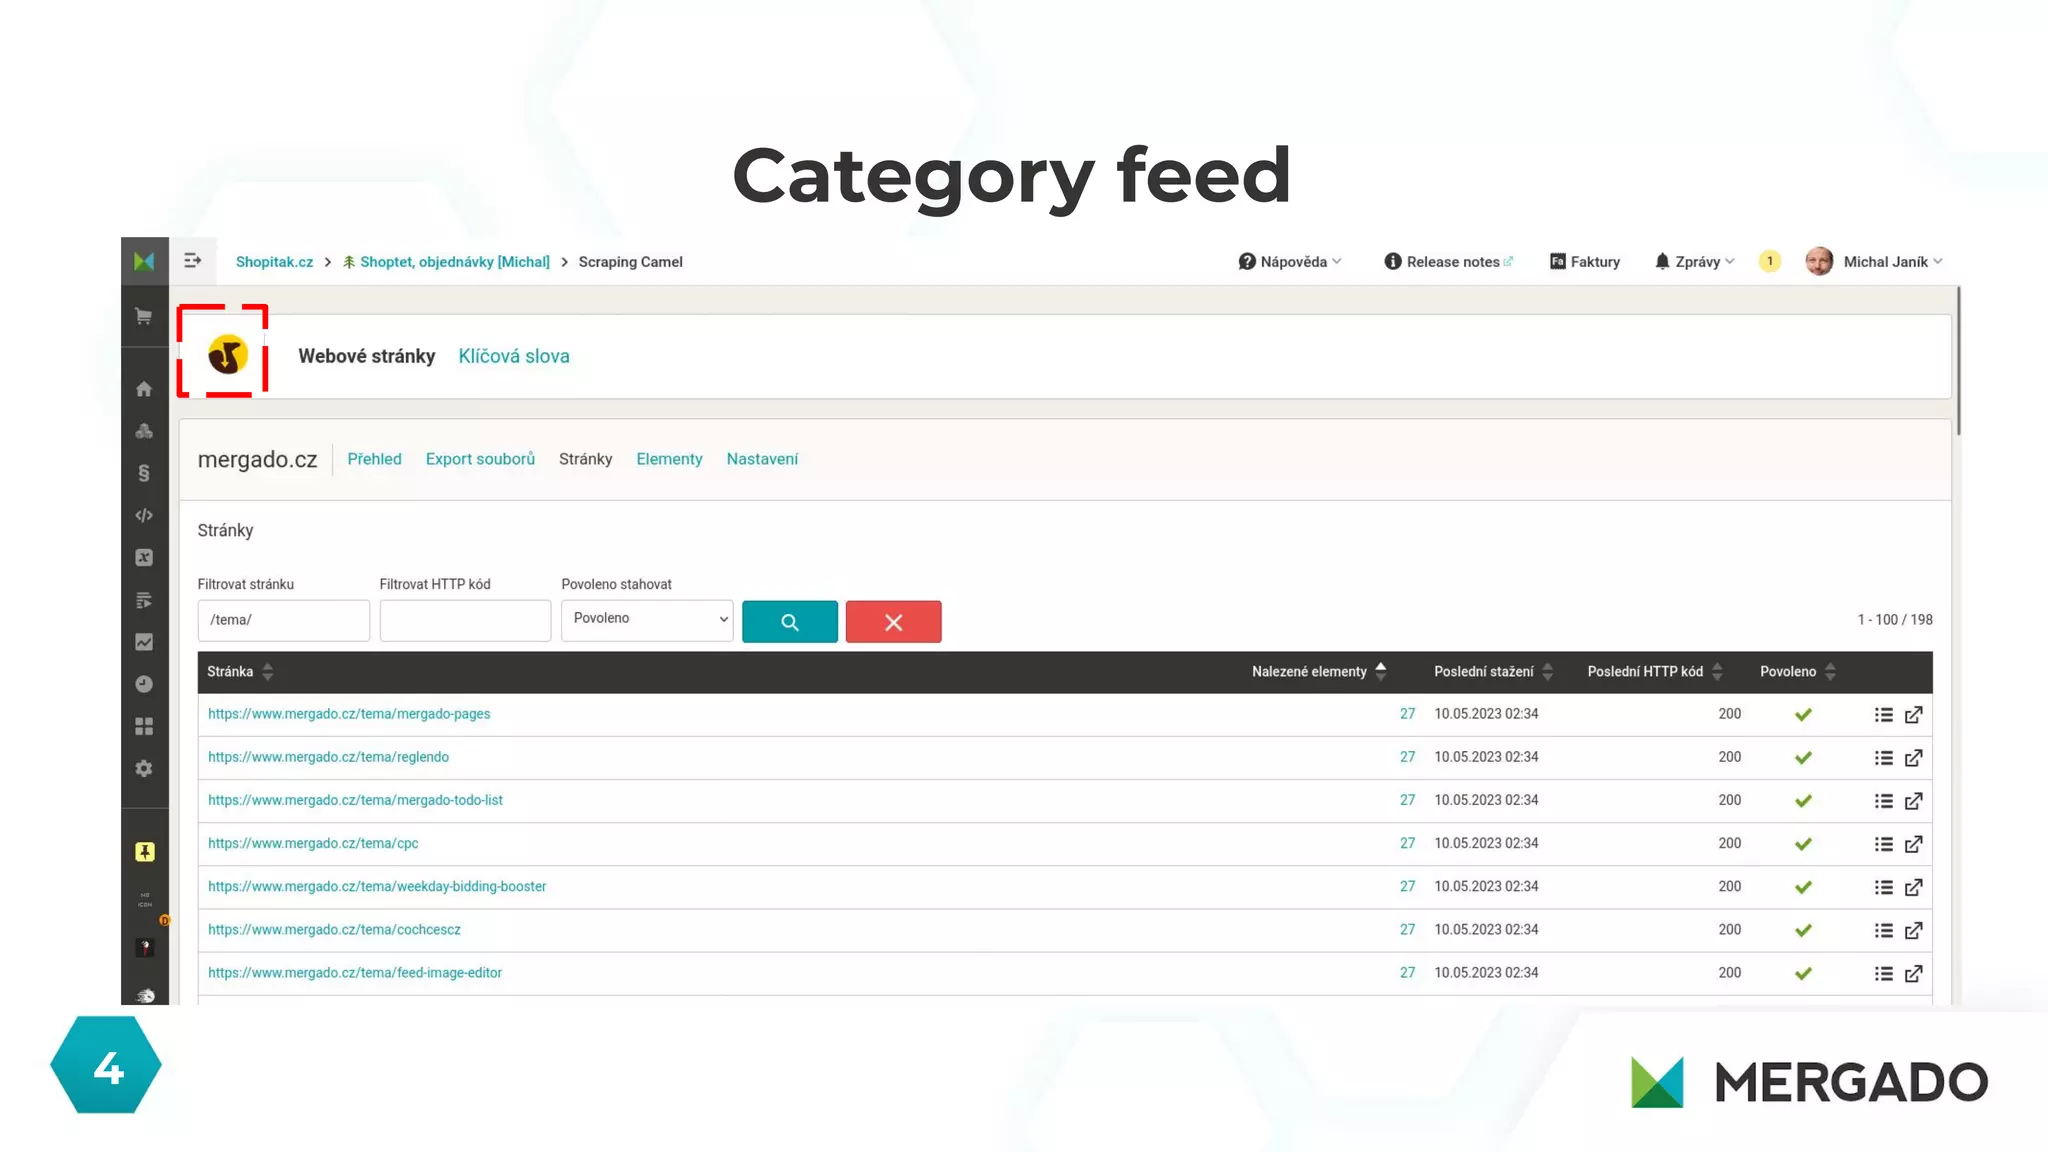Click the Filtrovat stránku input field

click(283, 620)
